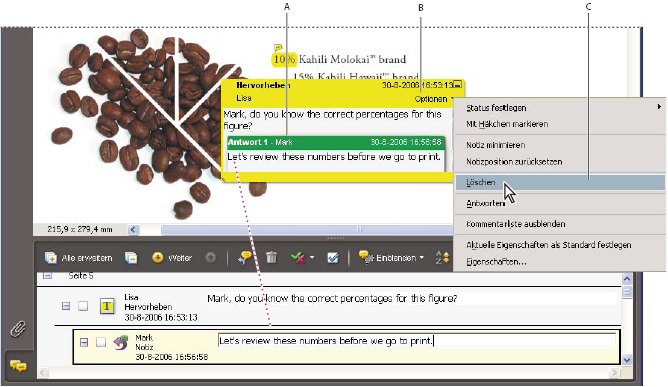The width and height of the screenshot is (668, 387).
Task: Click the trash can delete icon
Action: pos(271,257)
